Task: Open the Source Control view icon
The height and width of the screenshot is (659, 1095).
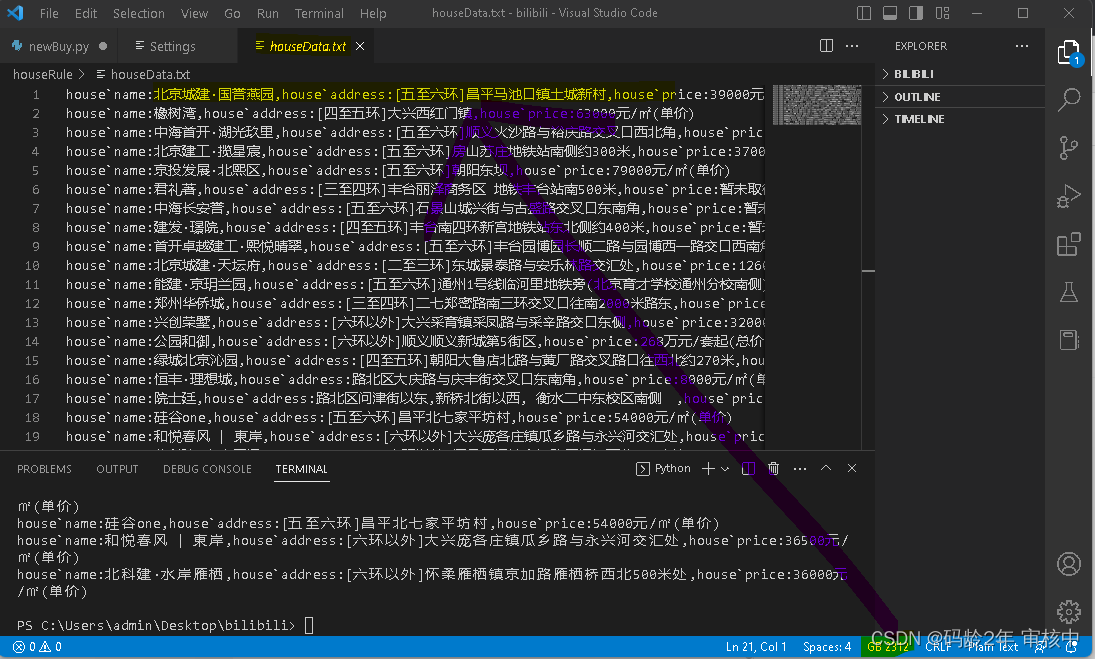Action: [1068, 147]
